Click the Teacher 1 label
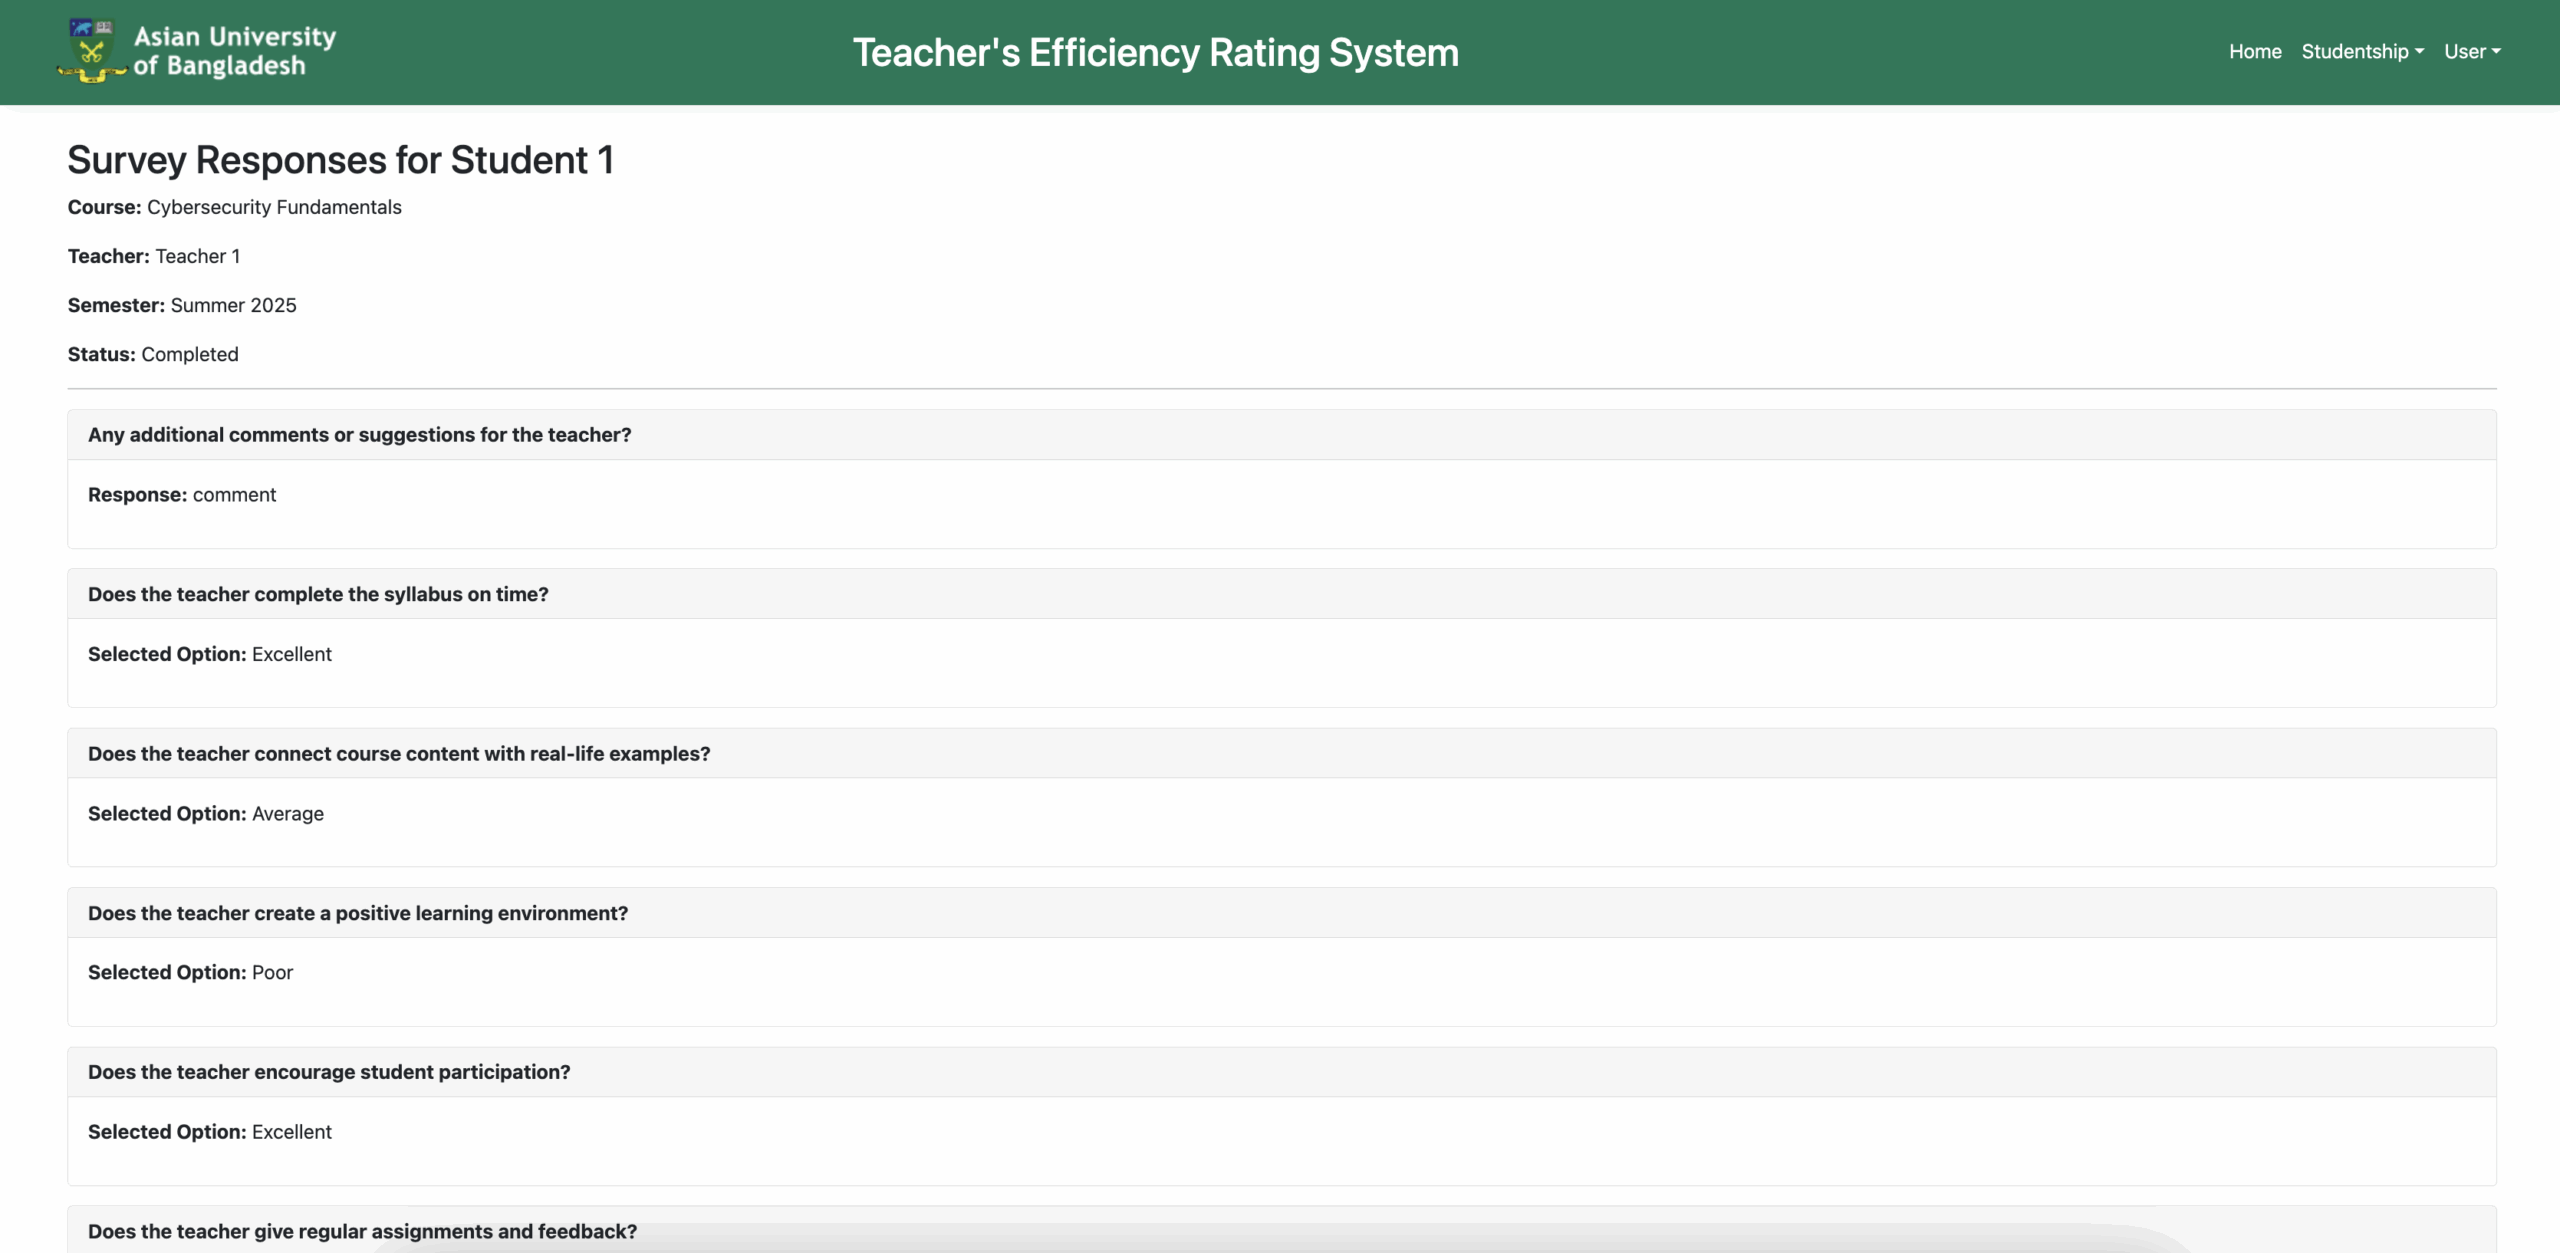Viewport: 2560px width, 1253px height. click(x=197, y=256)
